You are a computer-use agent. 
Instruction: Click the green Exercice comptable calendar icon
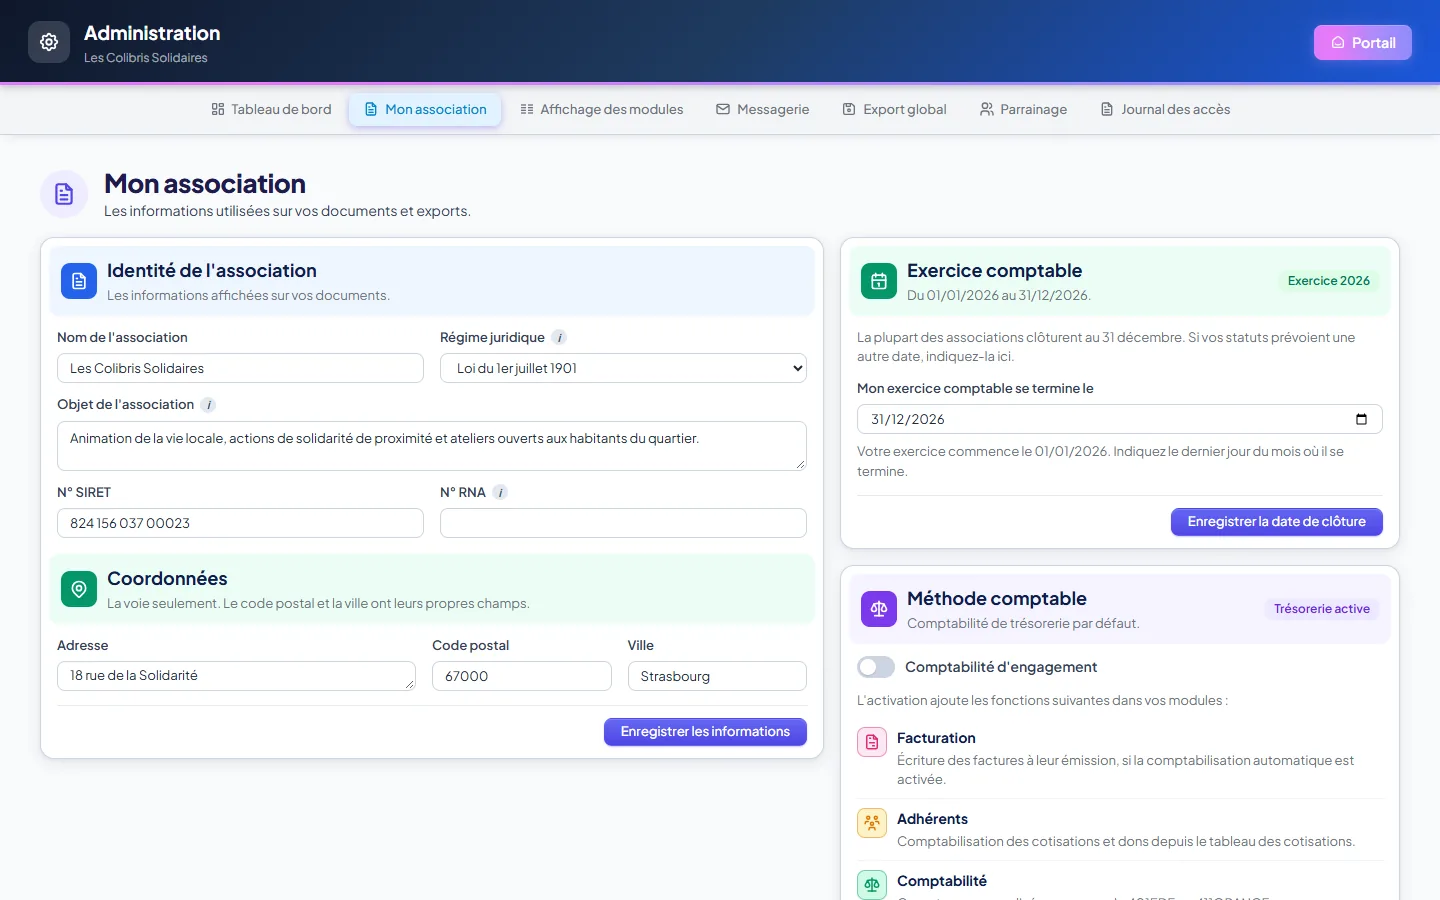coord(879,282)
